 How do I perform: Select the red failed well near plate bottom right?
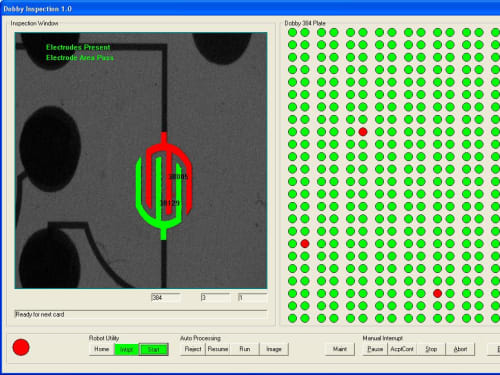pyautogui.click(x=438, y=293)
